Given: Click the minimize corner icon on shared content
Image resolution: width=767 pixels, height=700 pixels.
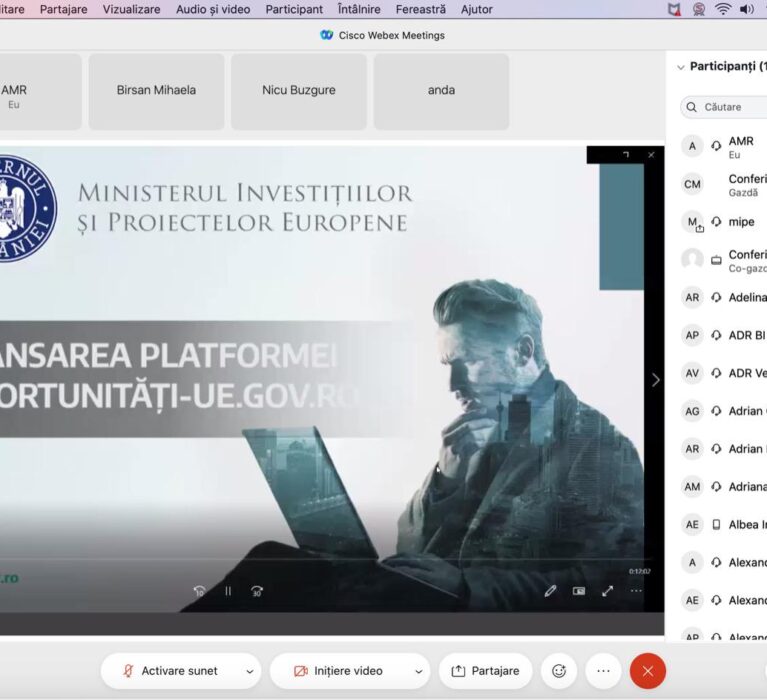Looking at the screenshot, I should click(x=626, y=155).
